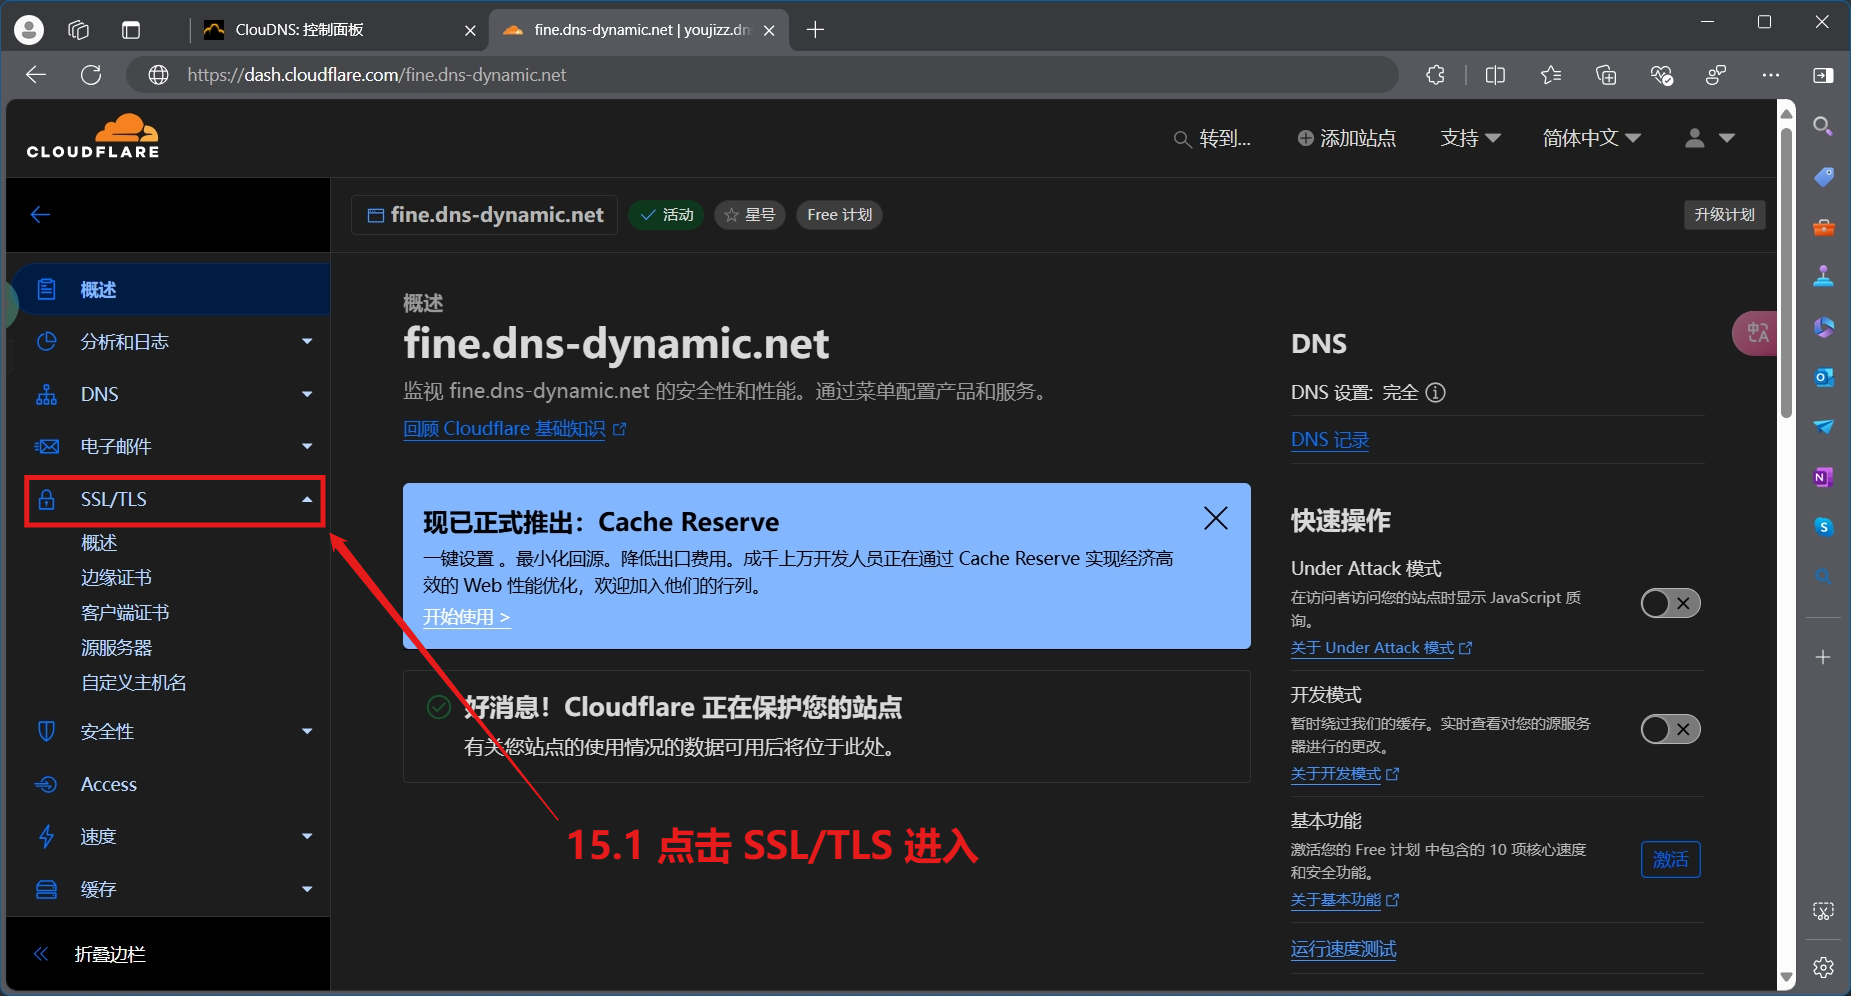Open the 转到... search box
This screenshot has height=996, width=1851.
1212,138
